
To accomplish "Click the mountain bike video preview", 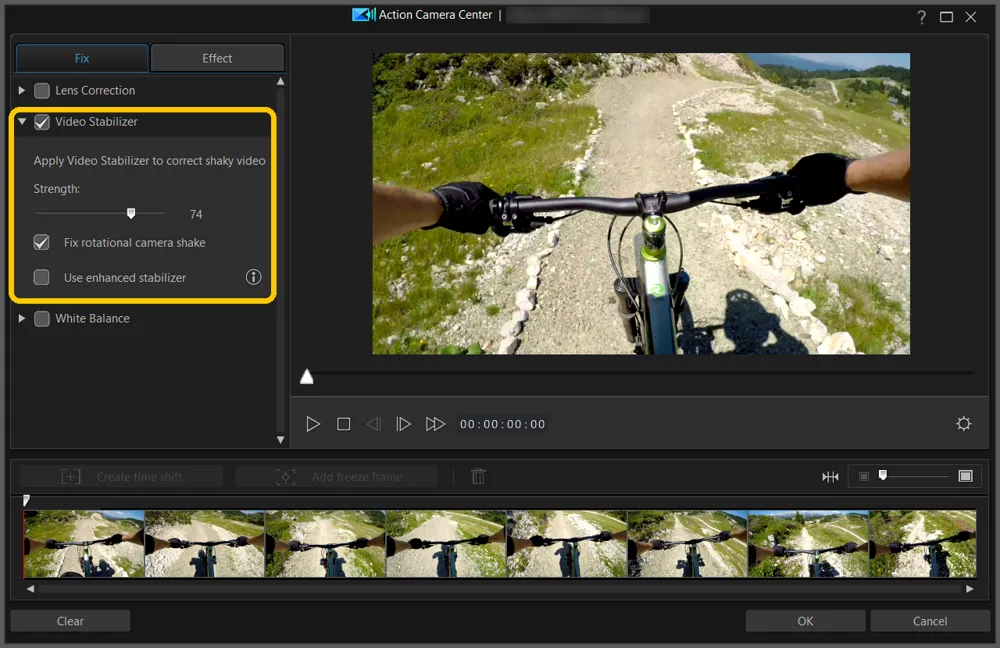I will [x=641, y=203].
